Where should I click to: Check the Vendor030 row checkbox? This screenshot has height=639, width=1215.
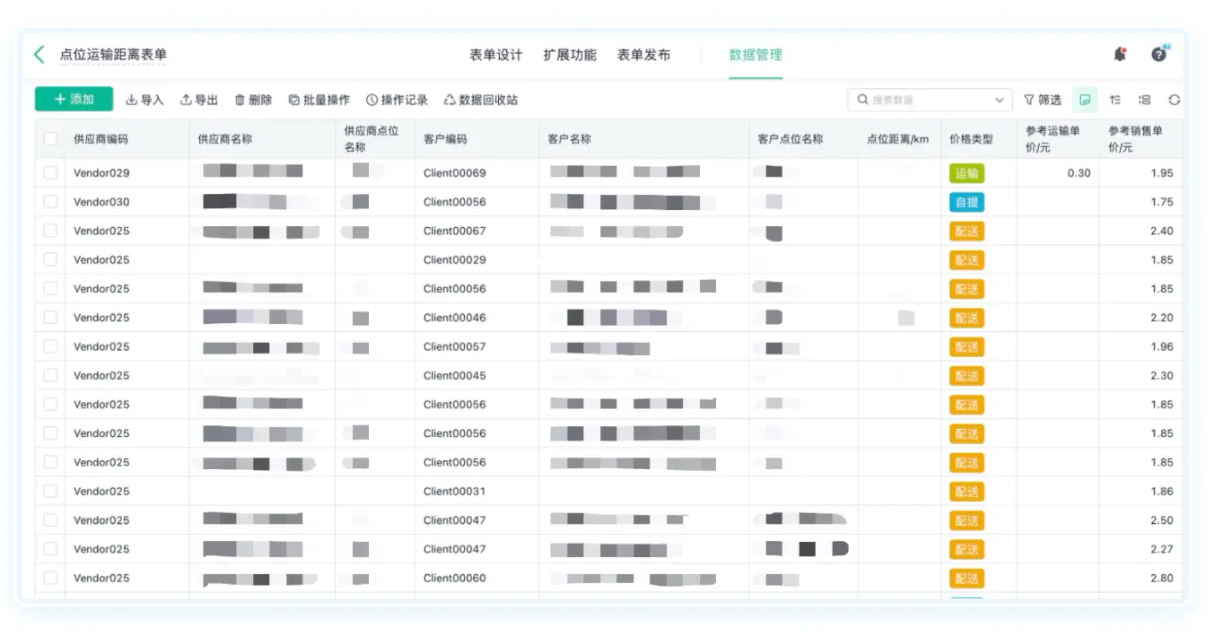tap(50, 202)
